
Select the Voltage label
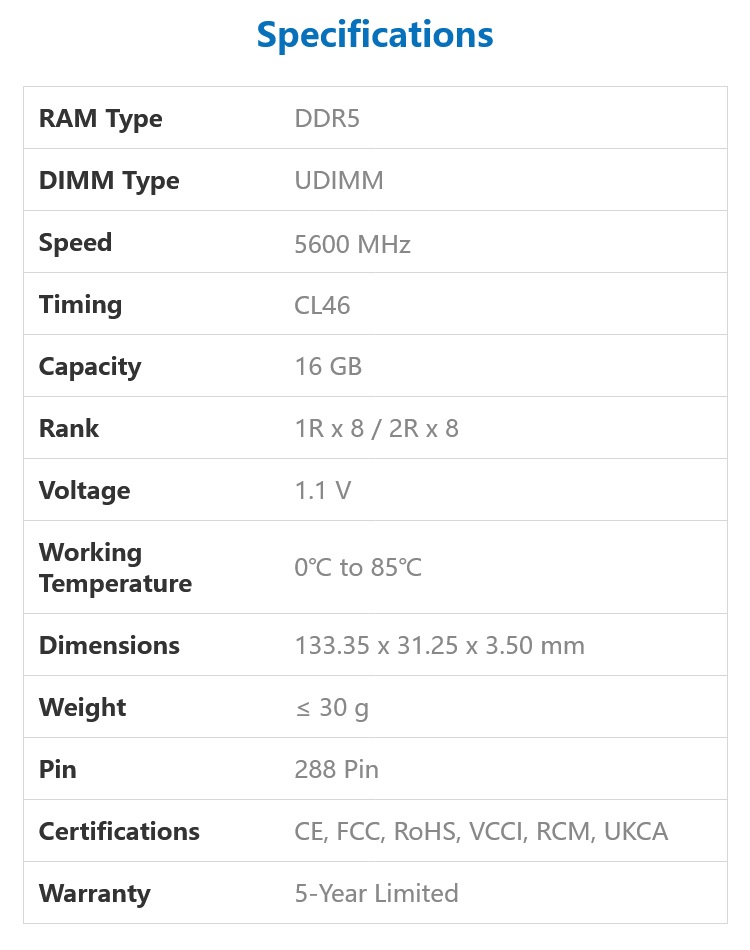[x=85, y=491]
